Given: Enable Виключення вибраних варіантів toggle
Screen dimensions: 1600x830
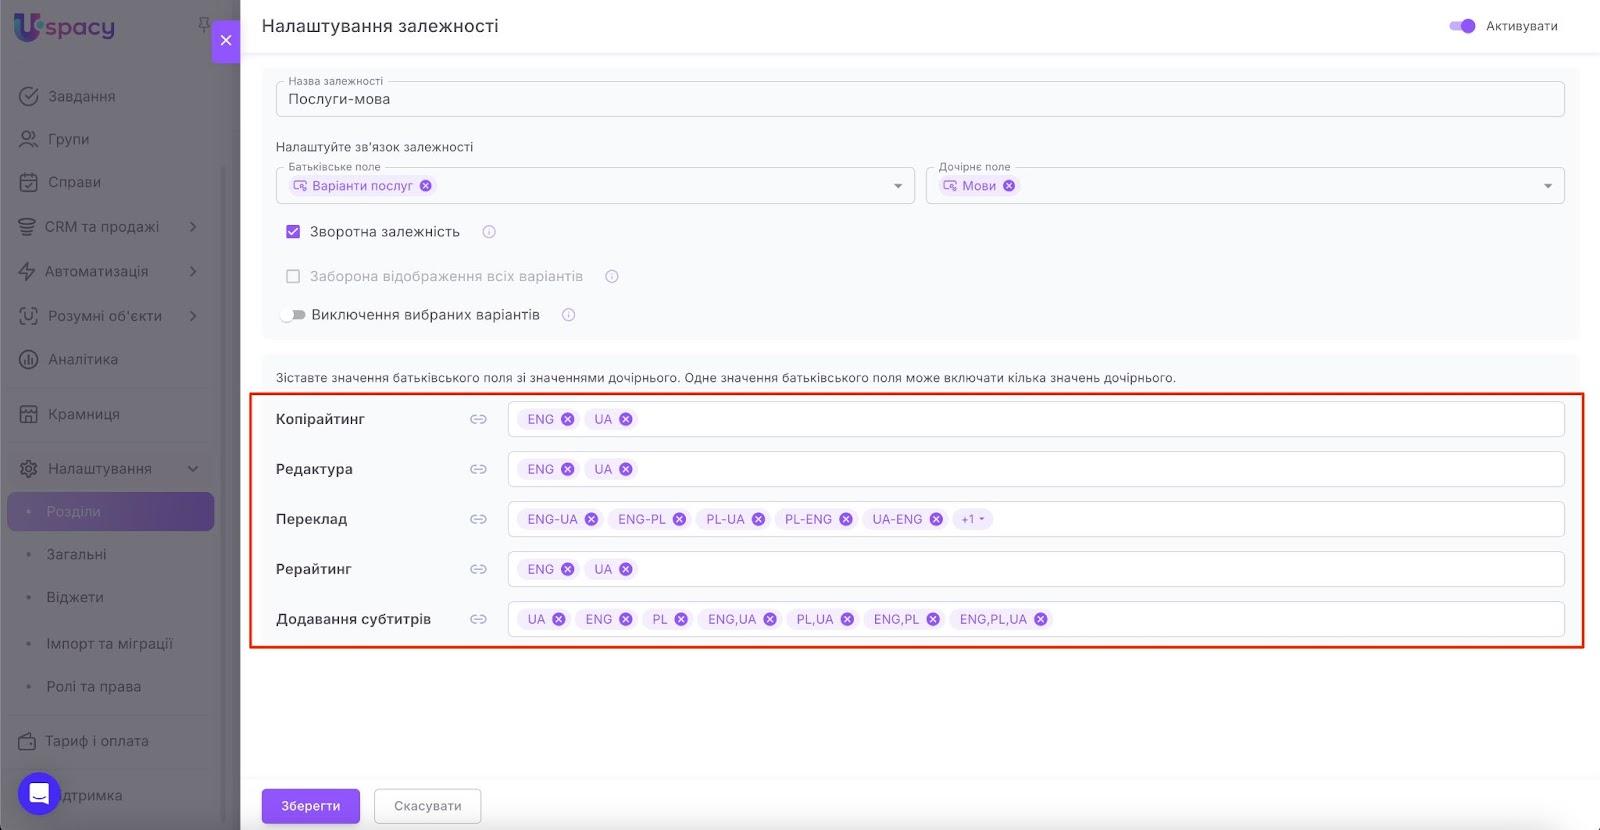Looking at the screenshot, I should pos(292,315).
